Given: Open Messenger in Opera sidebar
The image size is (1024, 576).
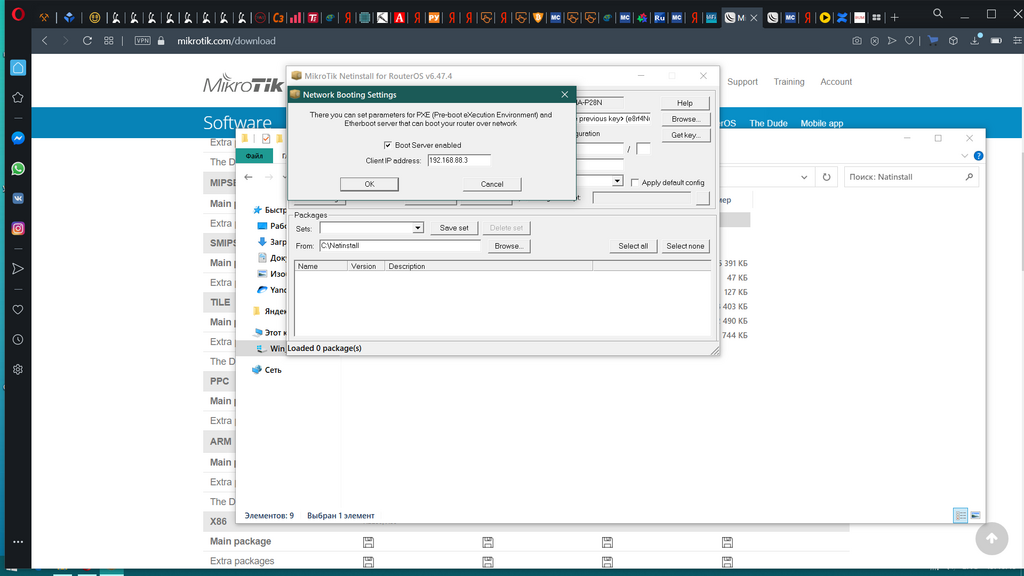Looking at the screenshot, I should 18,138.
